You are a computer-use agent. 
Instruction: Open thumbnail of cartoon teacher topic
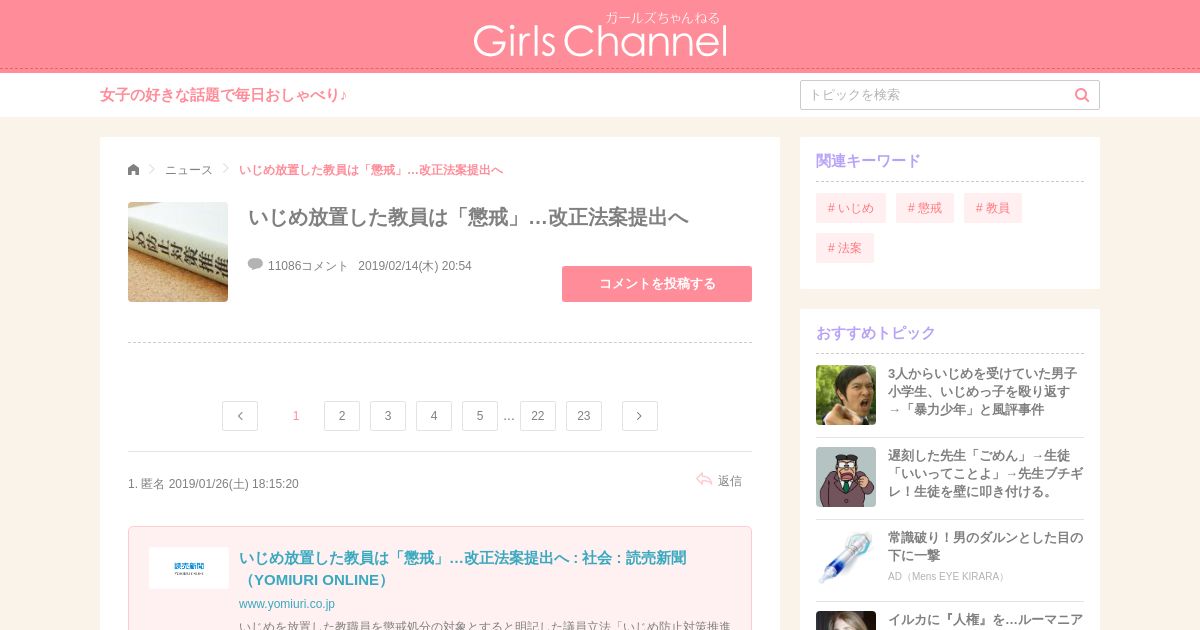point(846,477)
